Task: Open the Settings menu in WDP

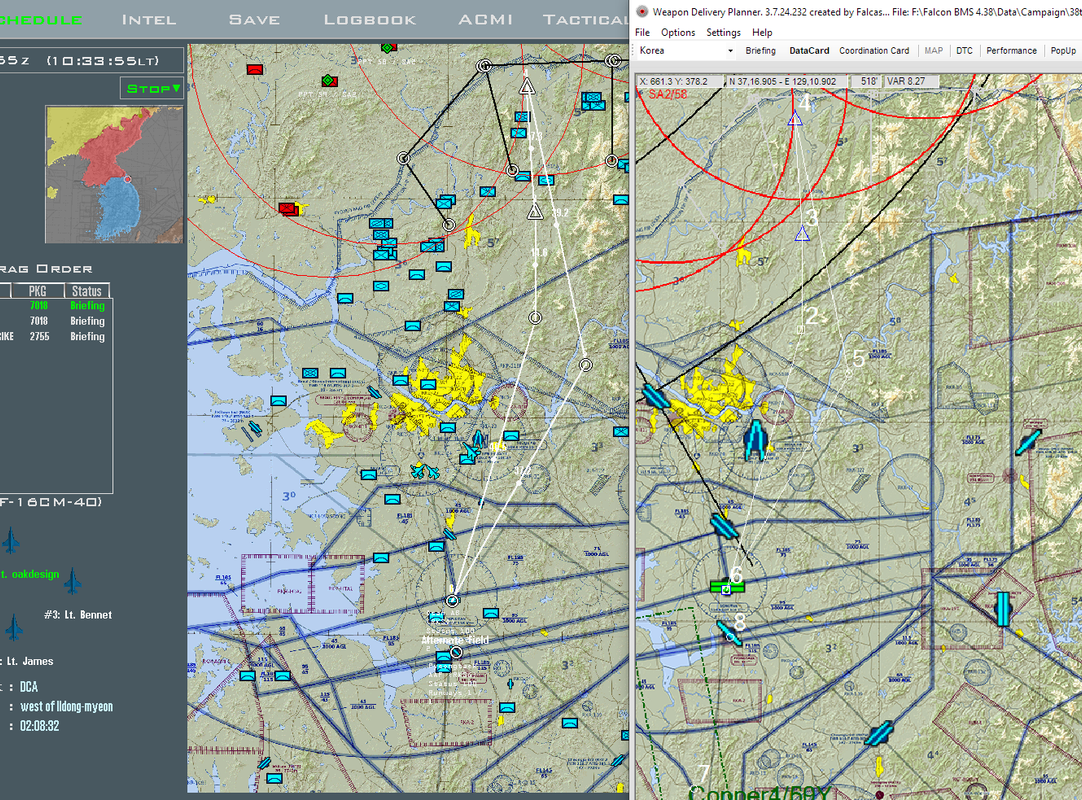Action: coord(723,32)
